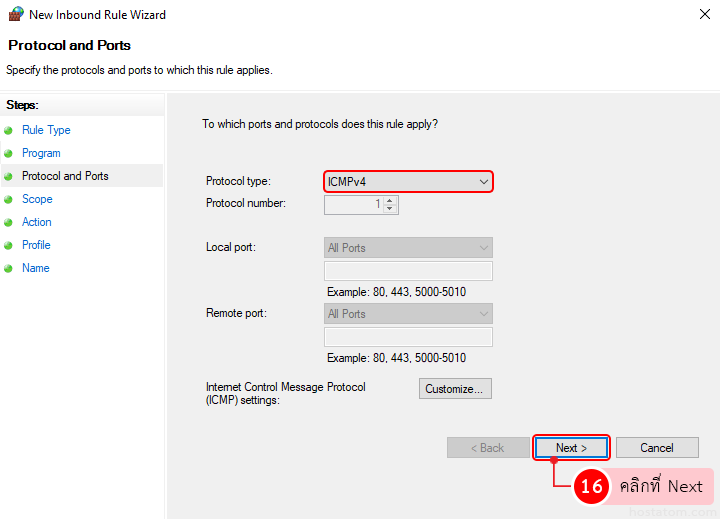Click the green bullet beside Action
The width and height of the screenshot is (720, 519).
click(9, 223)
